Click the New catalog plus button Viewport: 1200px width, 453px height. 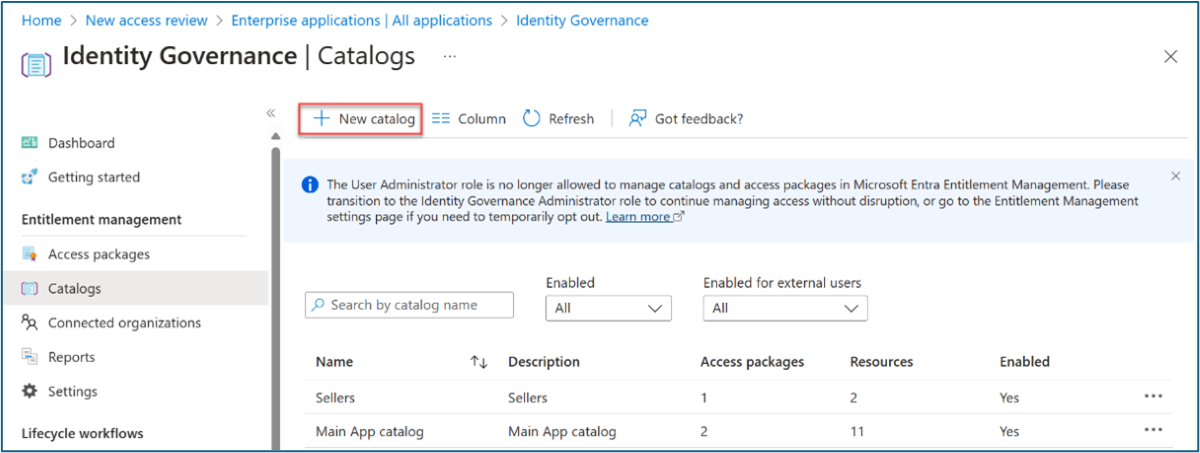[x=322, y=118]
